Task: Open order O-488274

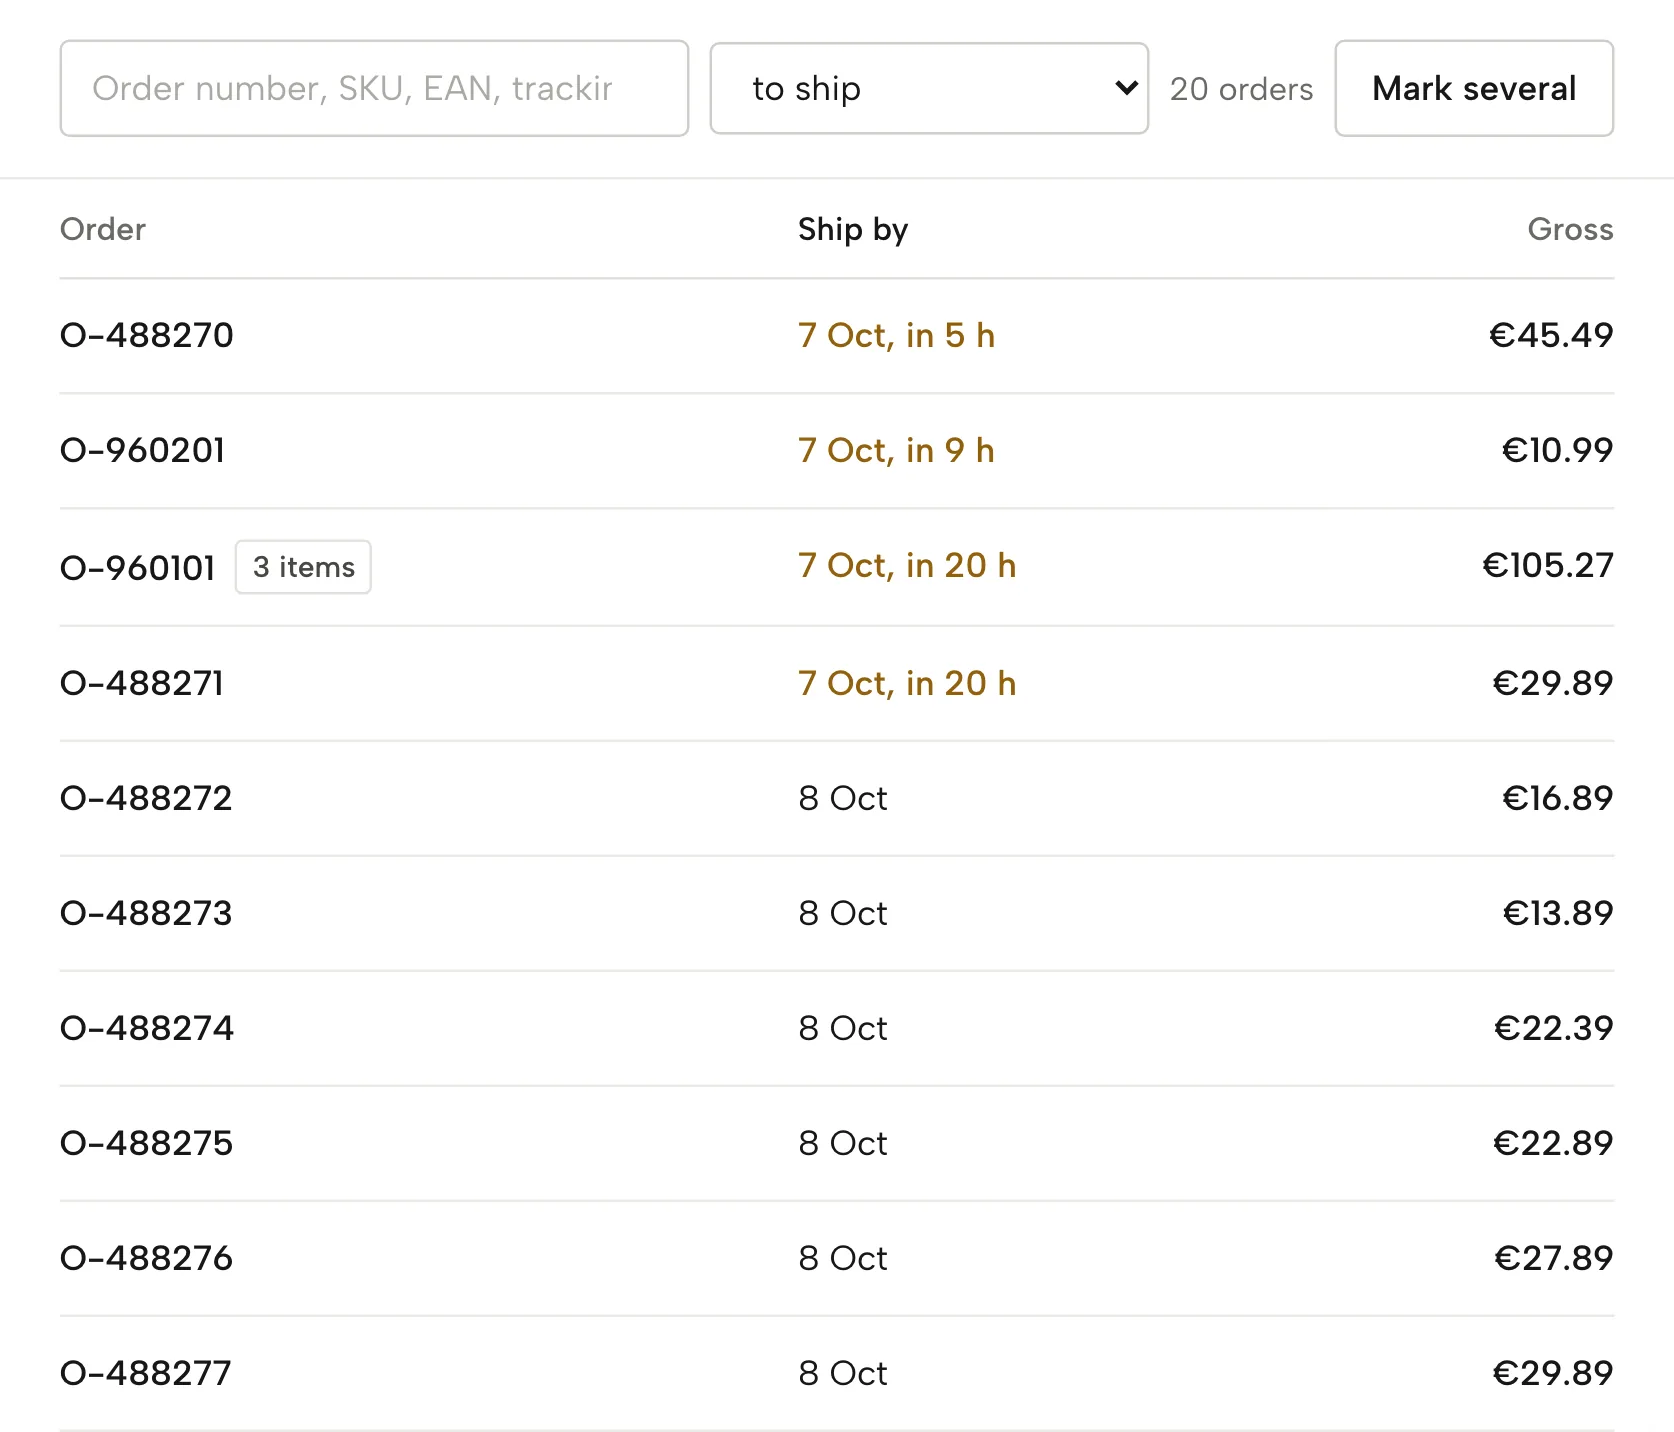Action: click(147, 1028)
